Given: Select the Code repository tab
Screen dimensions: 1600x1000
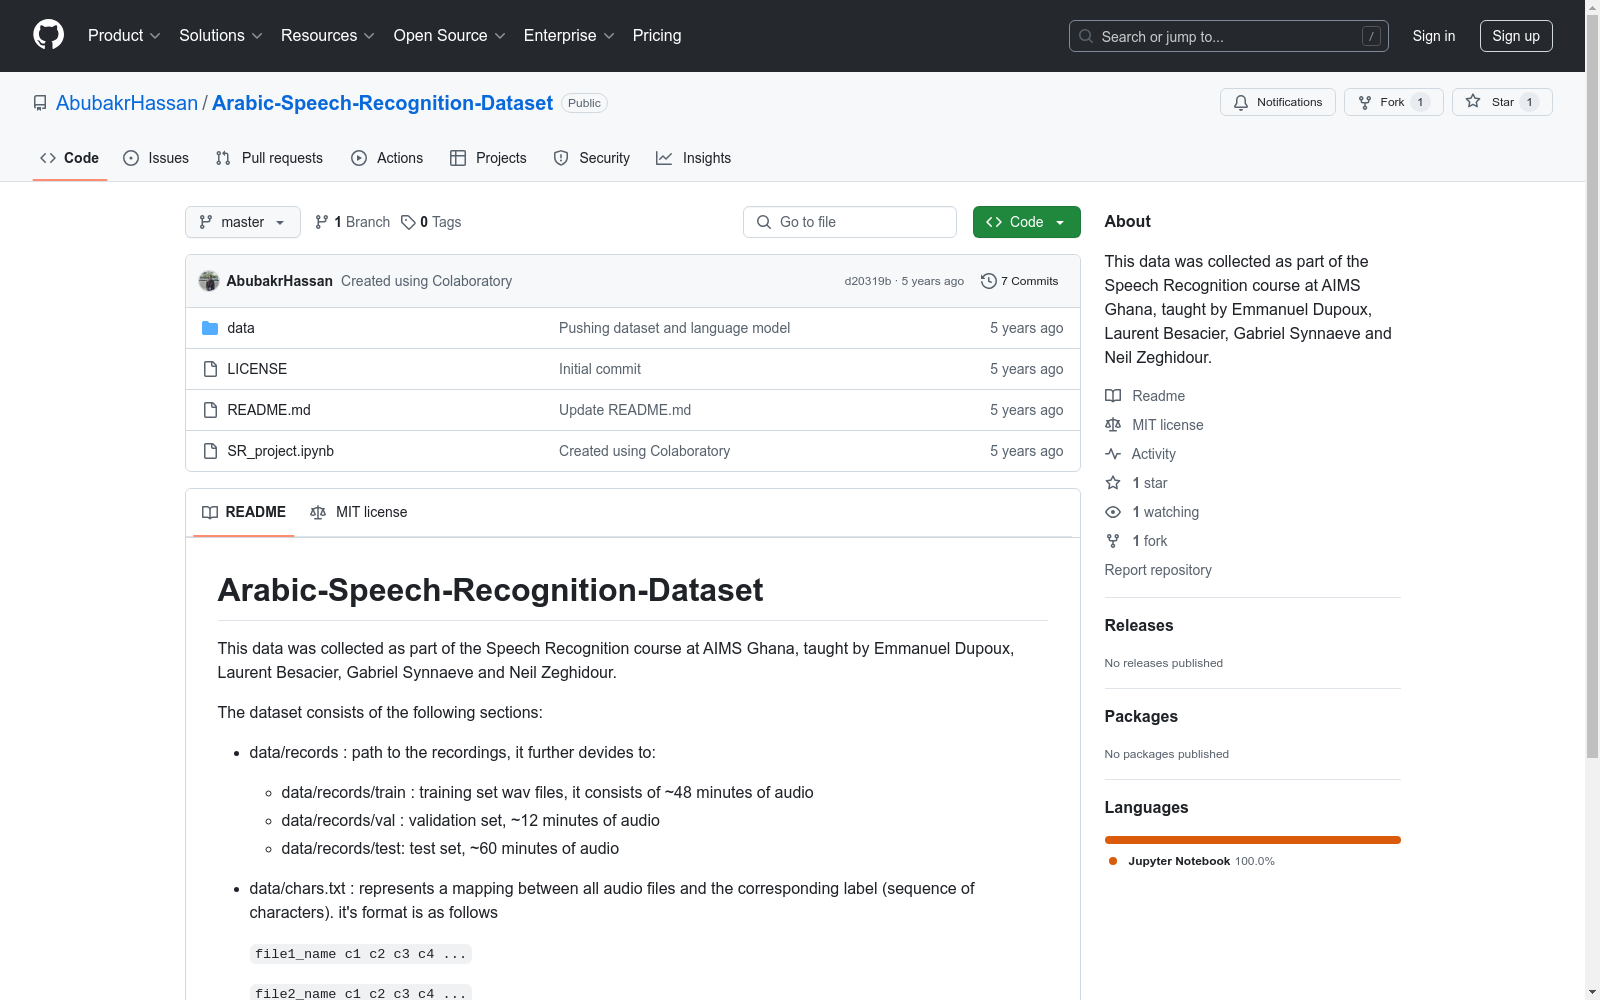Looking at the screenshot, I should pos(70,158).
